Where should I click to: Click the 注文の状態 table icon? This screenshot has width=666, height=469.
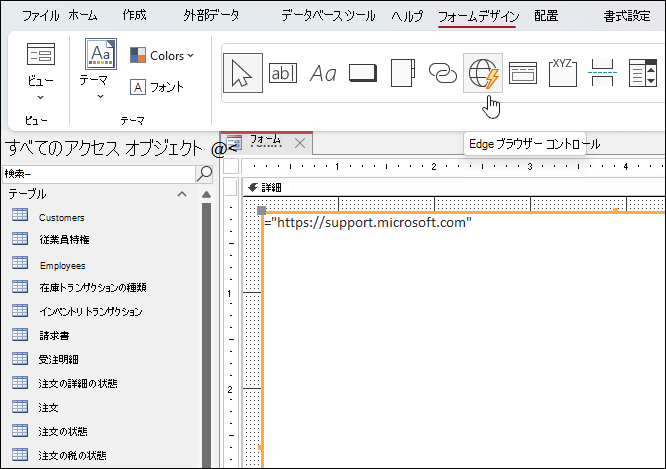(x=20, y=430)
